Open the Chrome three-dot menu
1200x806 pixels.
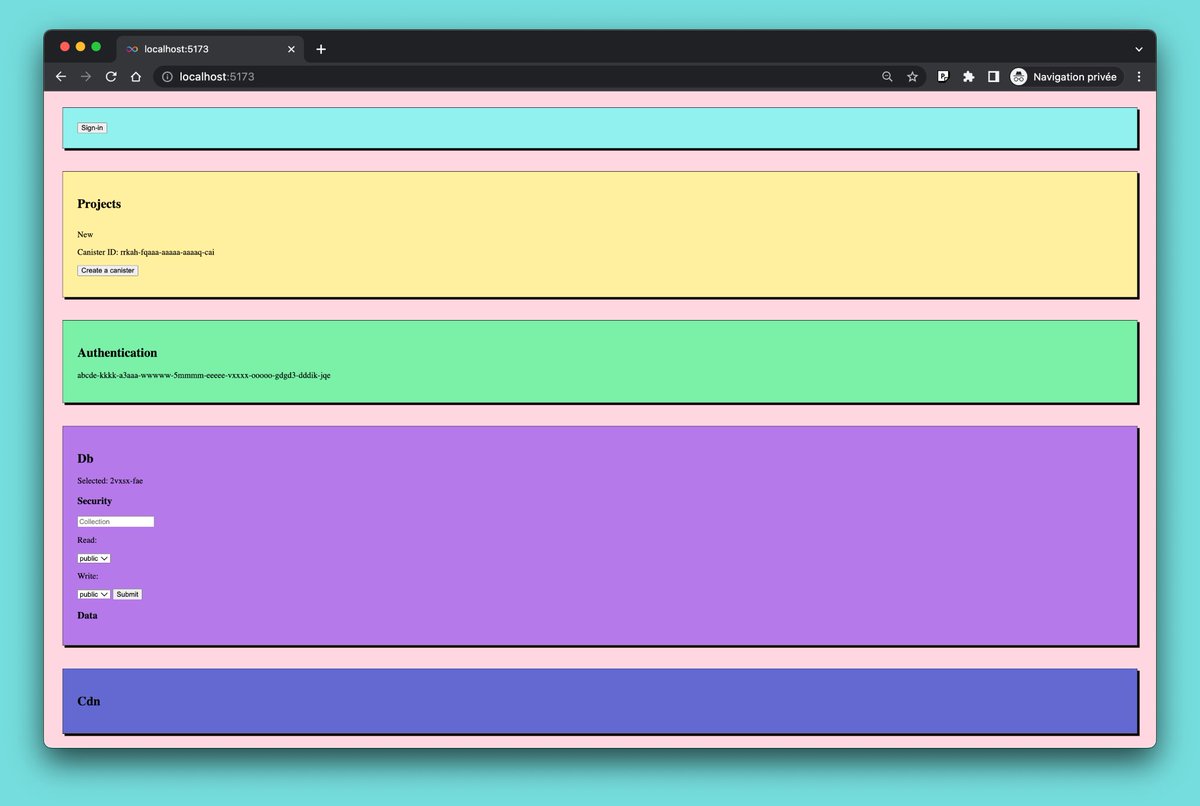[1138, 76]
